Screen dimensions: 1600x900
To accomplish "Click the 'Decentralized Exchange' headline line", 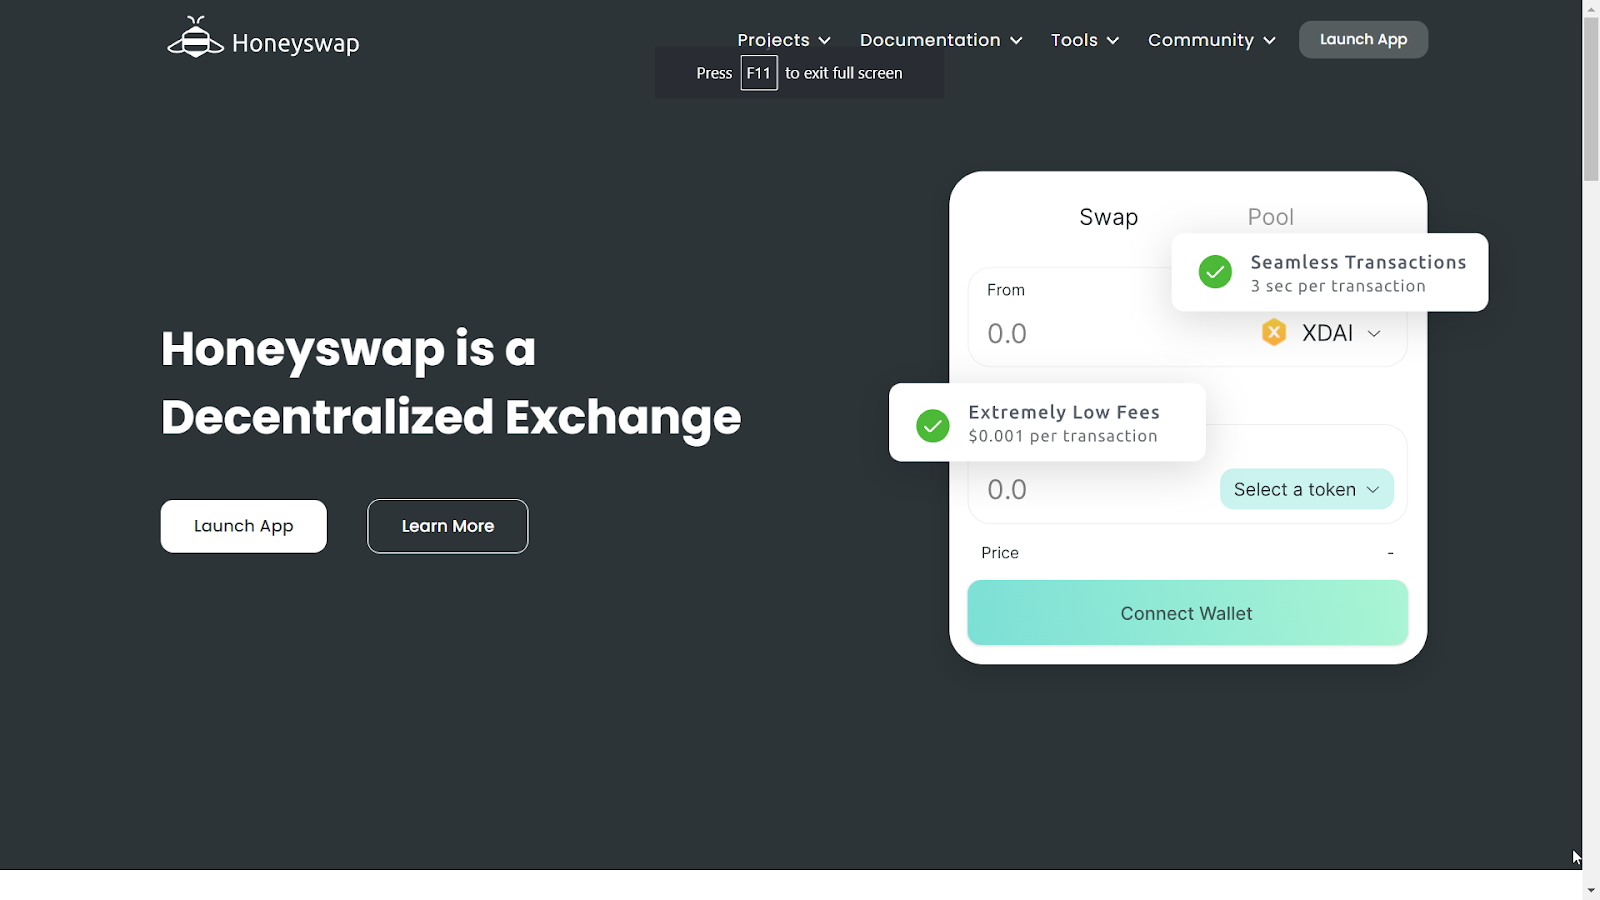I will pos(451,417).
